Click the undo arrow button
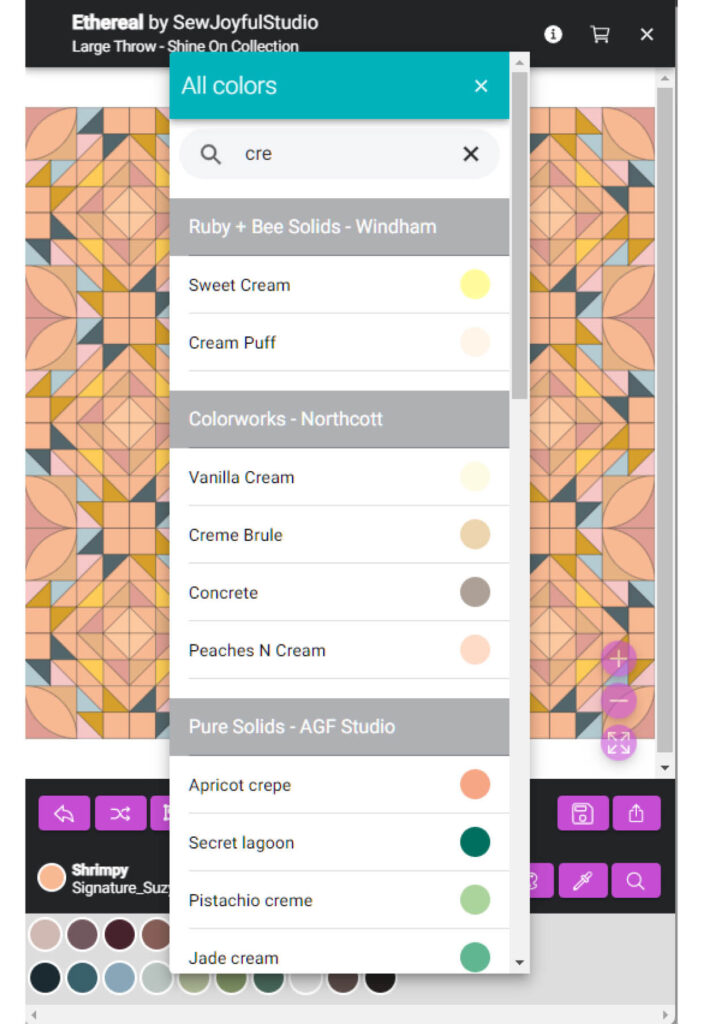703x1024 pixels. pyautogui.click(x=64, y=813)
